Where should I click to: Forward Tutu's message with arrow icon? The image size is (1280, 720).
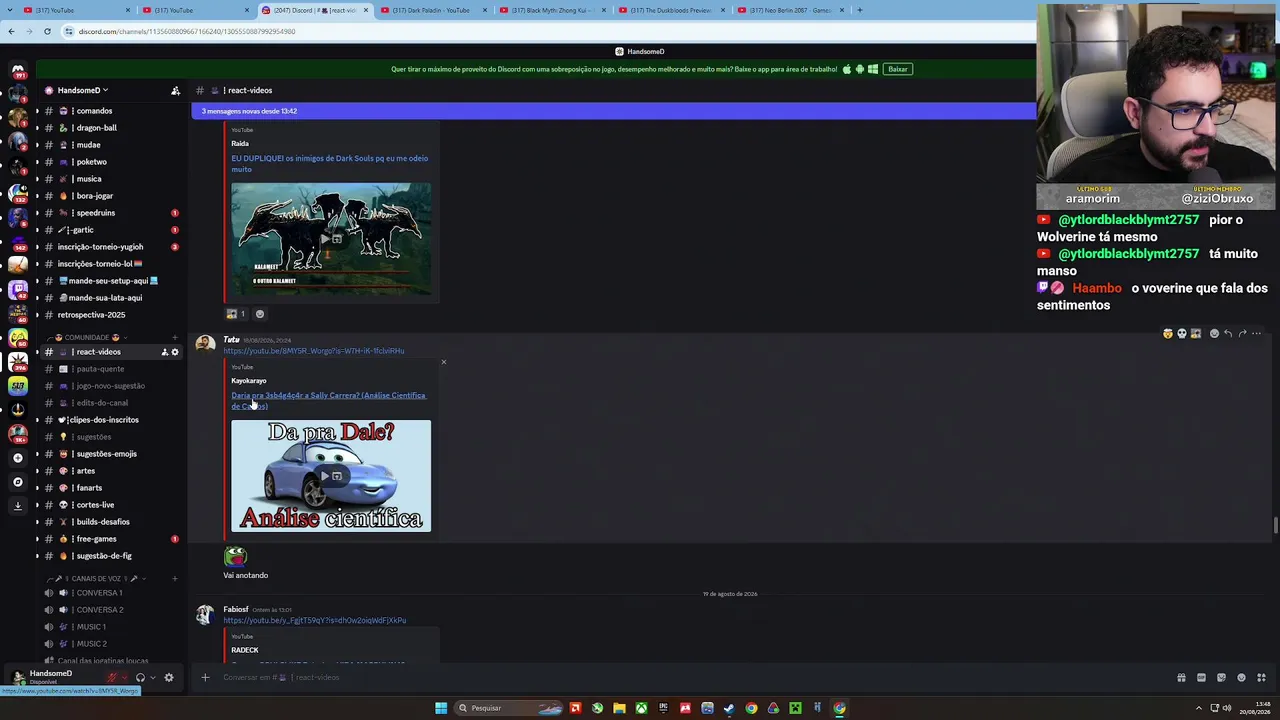tap(1242, 334)
